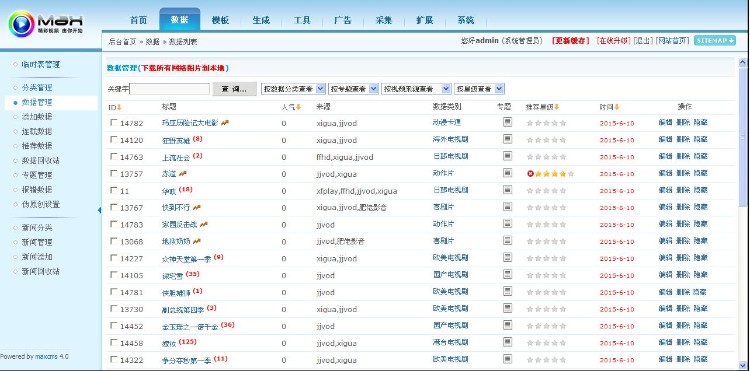This screenshot has height=371, width=750.
Task: Tick checkbox for ID 13767
Action: pyautogui.click(x=113, y=207)
